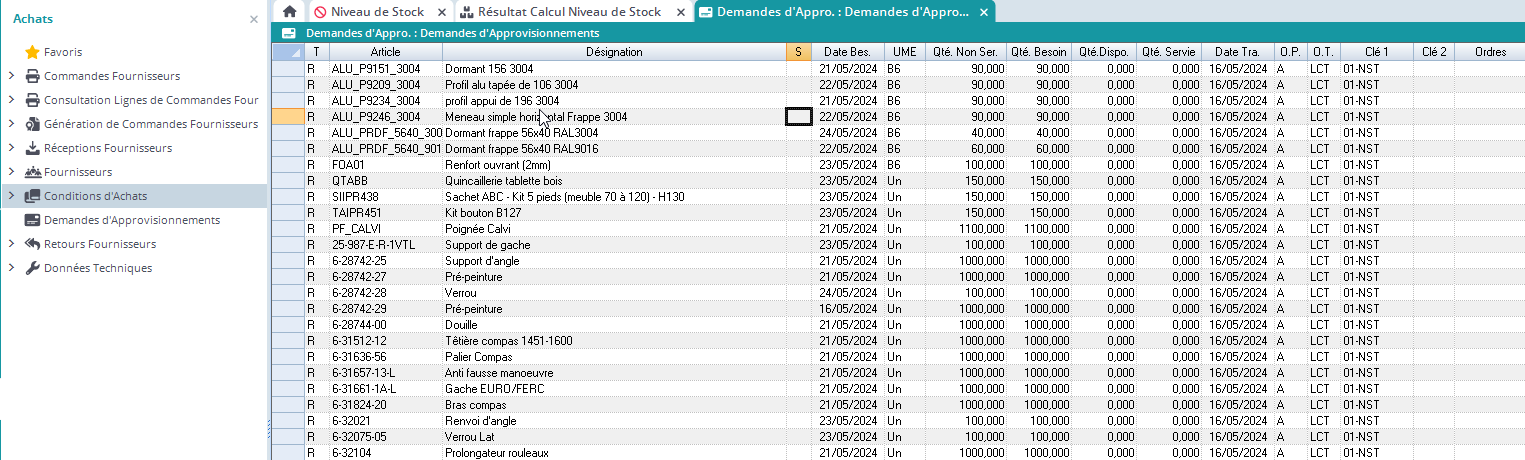Viewport: 1525px width, 460px height.
Task: Click the Génération de Commandes Fournisseurs icon
Action: click(x=32, y=124)
